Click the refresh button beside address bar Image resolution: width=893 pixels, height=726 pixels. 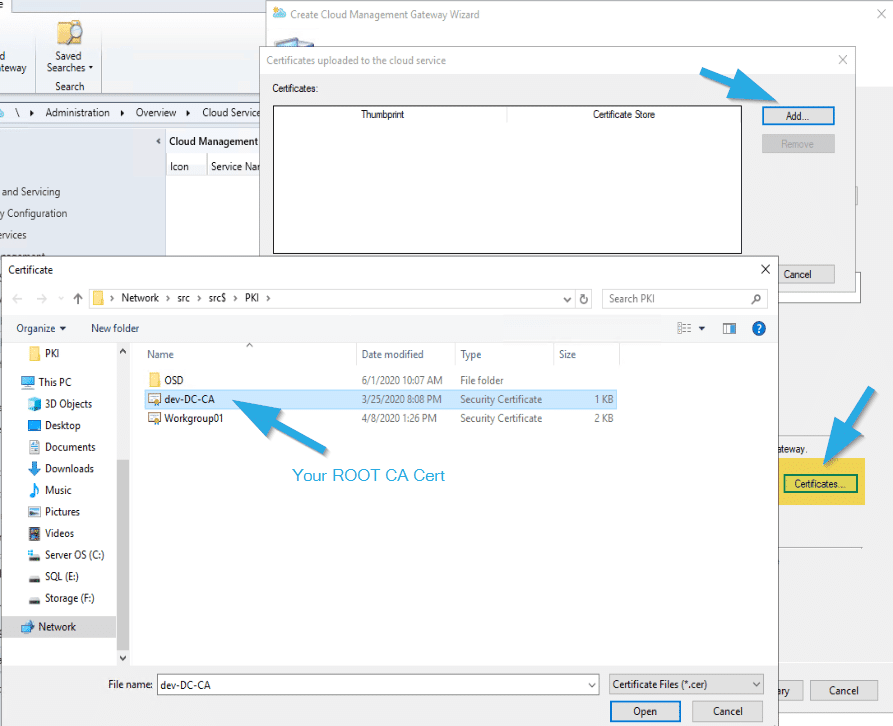(585, 298)
